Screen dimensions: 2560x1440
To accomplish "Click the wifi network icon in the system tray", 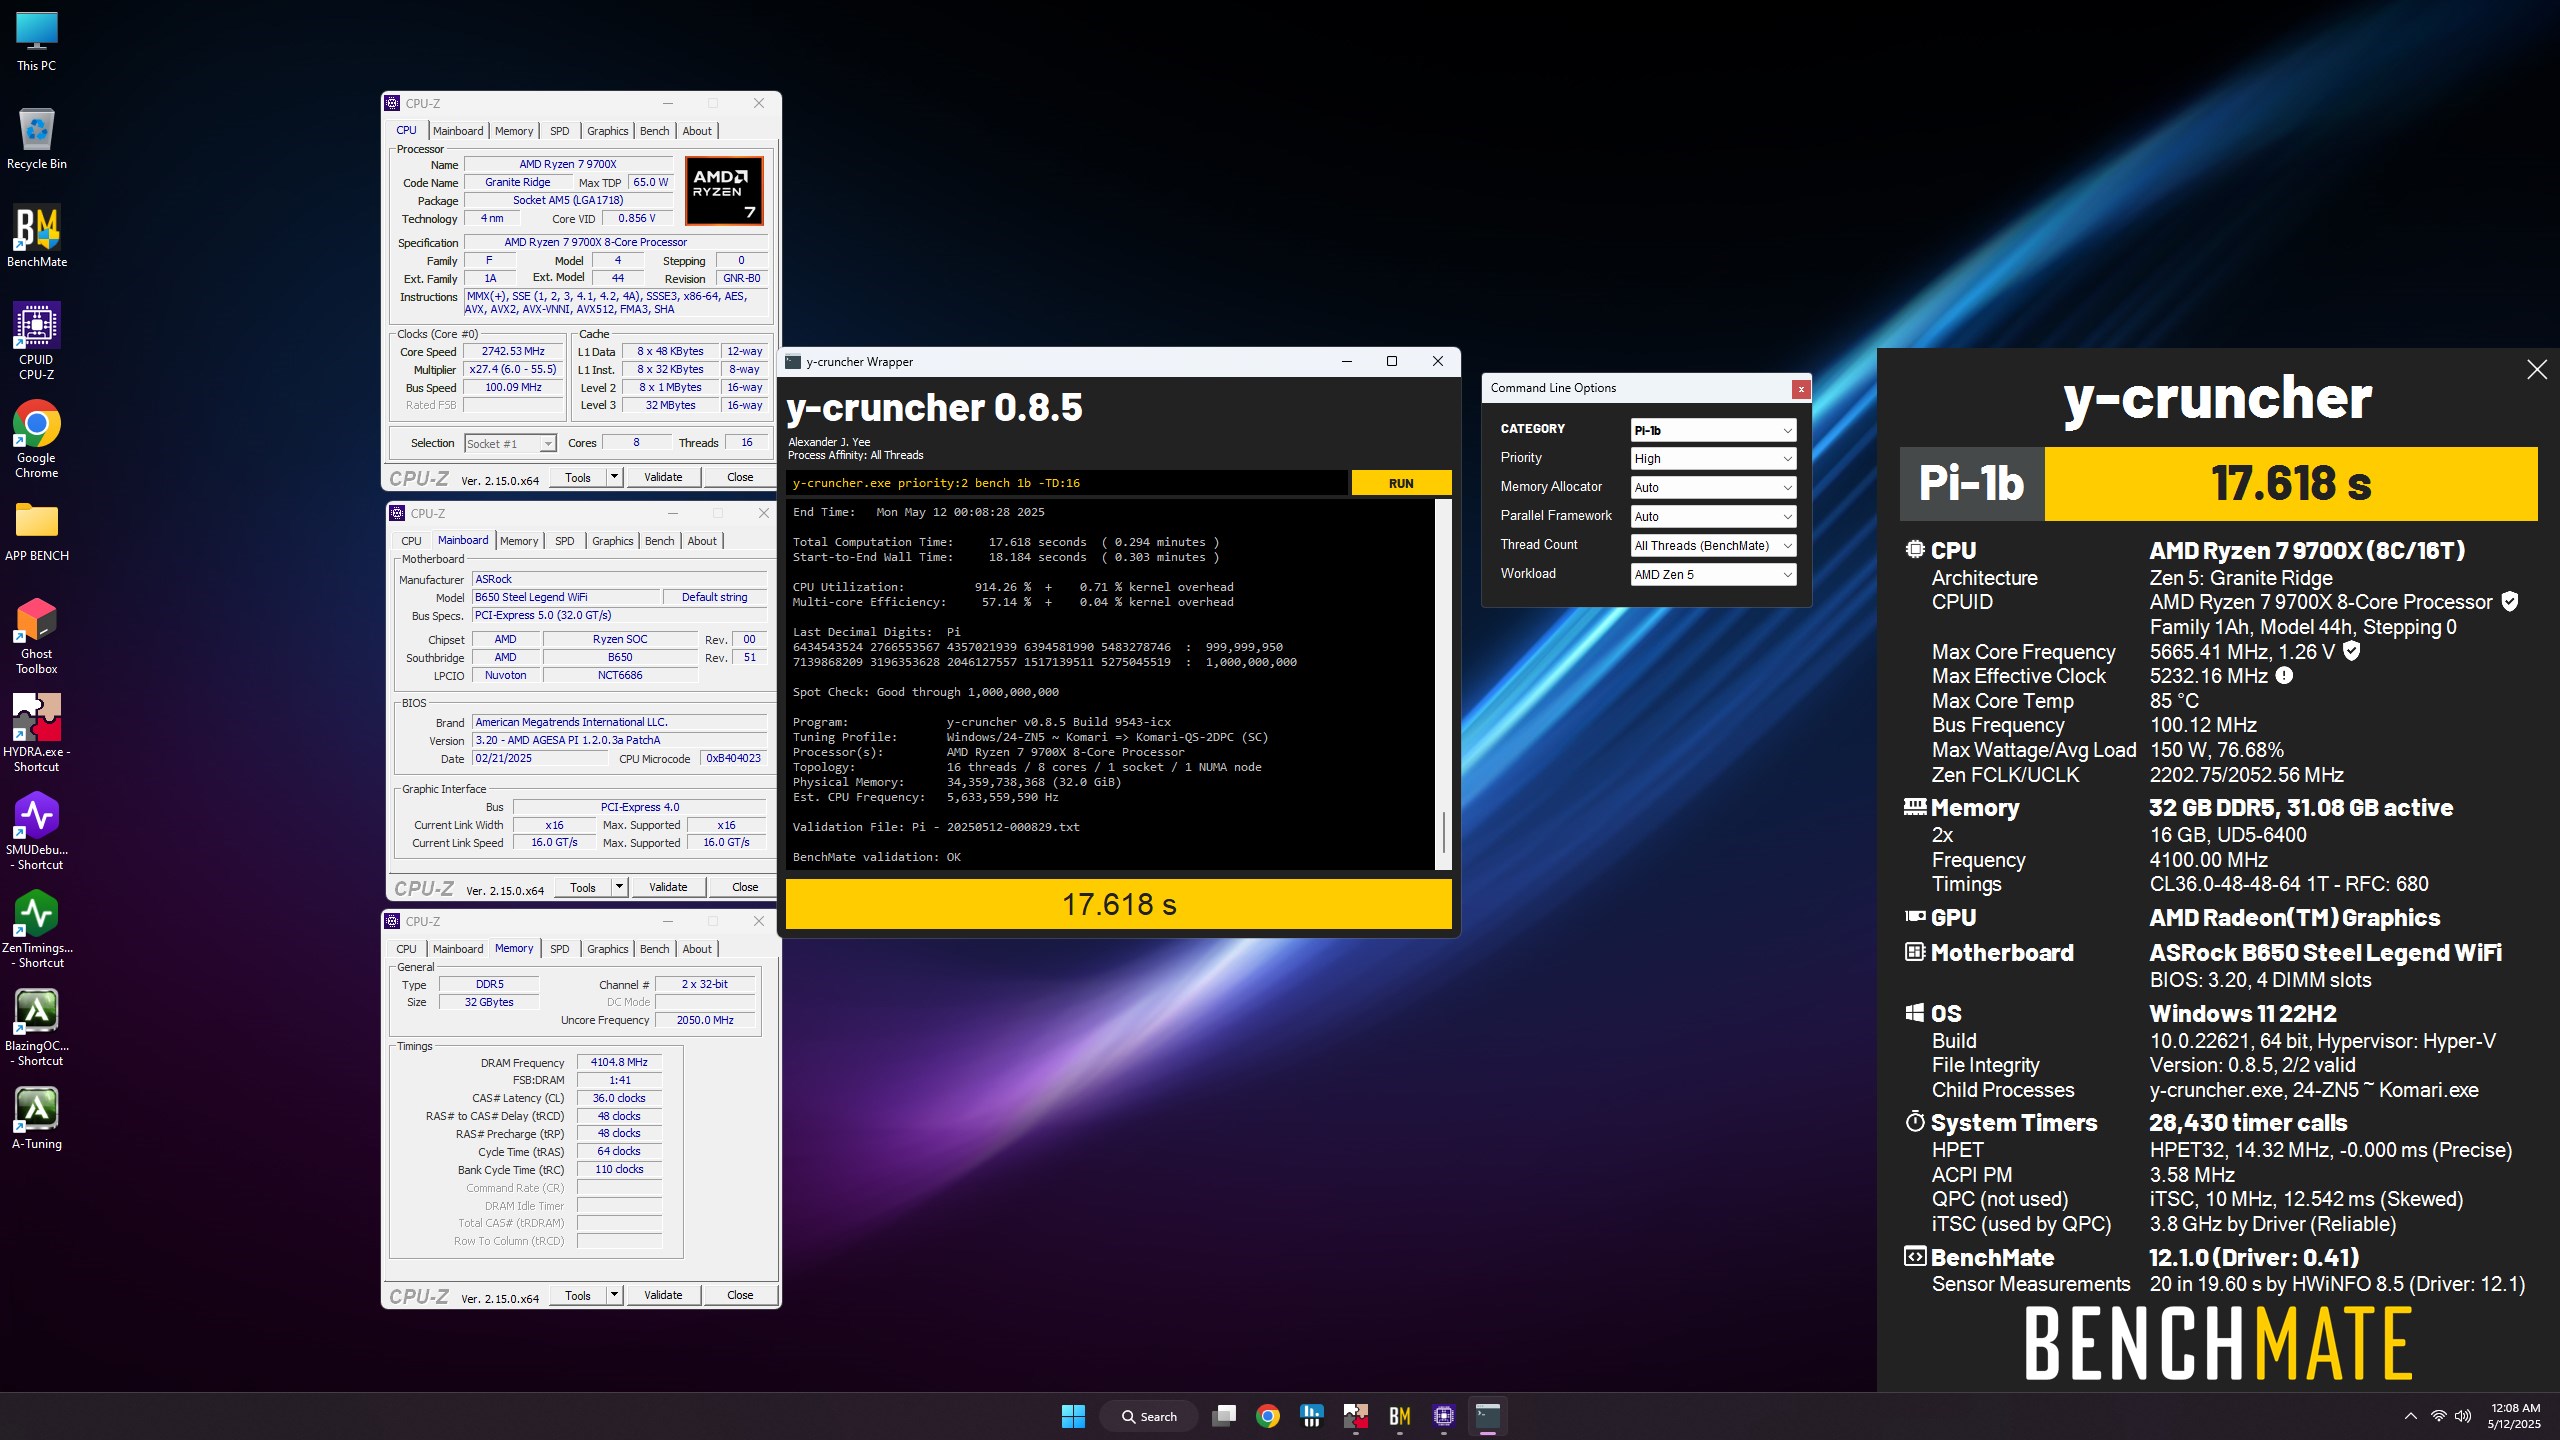I will pyautogui.click(x=2438, y=1416).
